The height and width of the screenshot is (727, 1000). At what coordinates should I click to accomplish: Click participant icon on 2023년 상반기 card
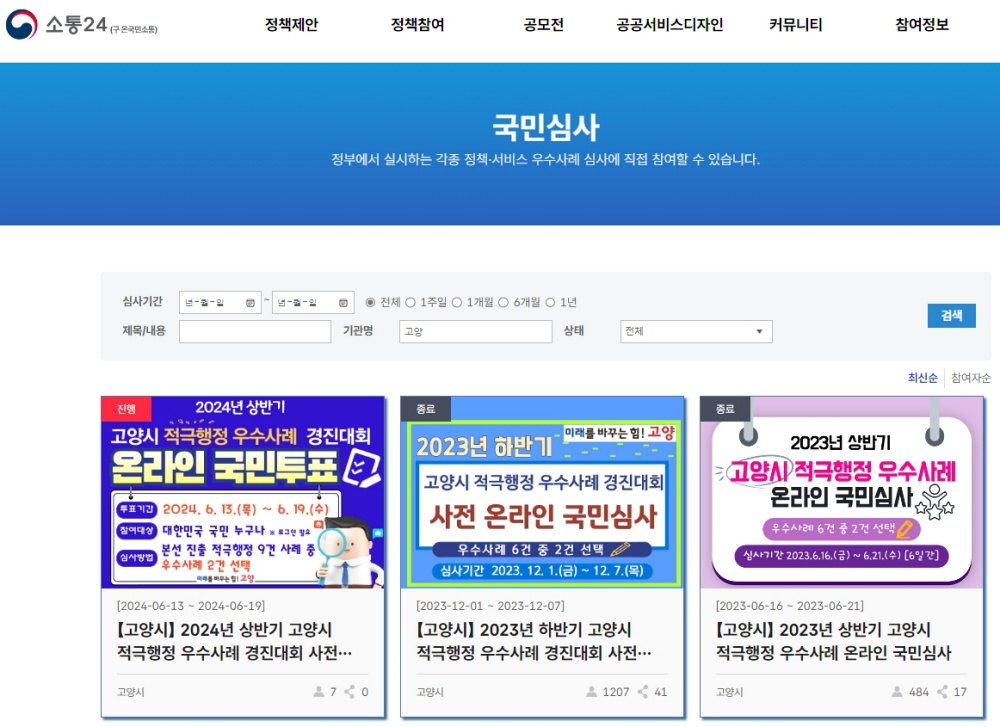(x=897, y=692)
